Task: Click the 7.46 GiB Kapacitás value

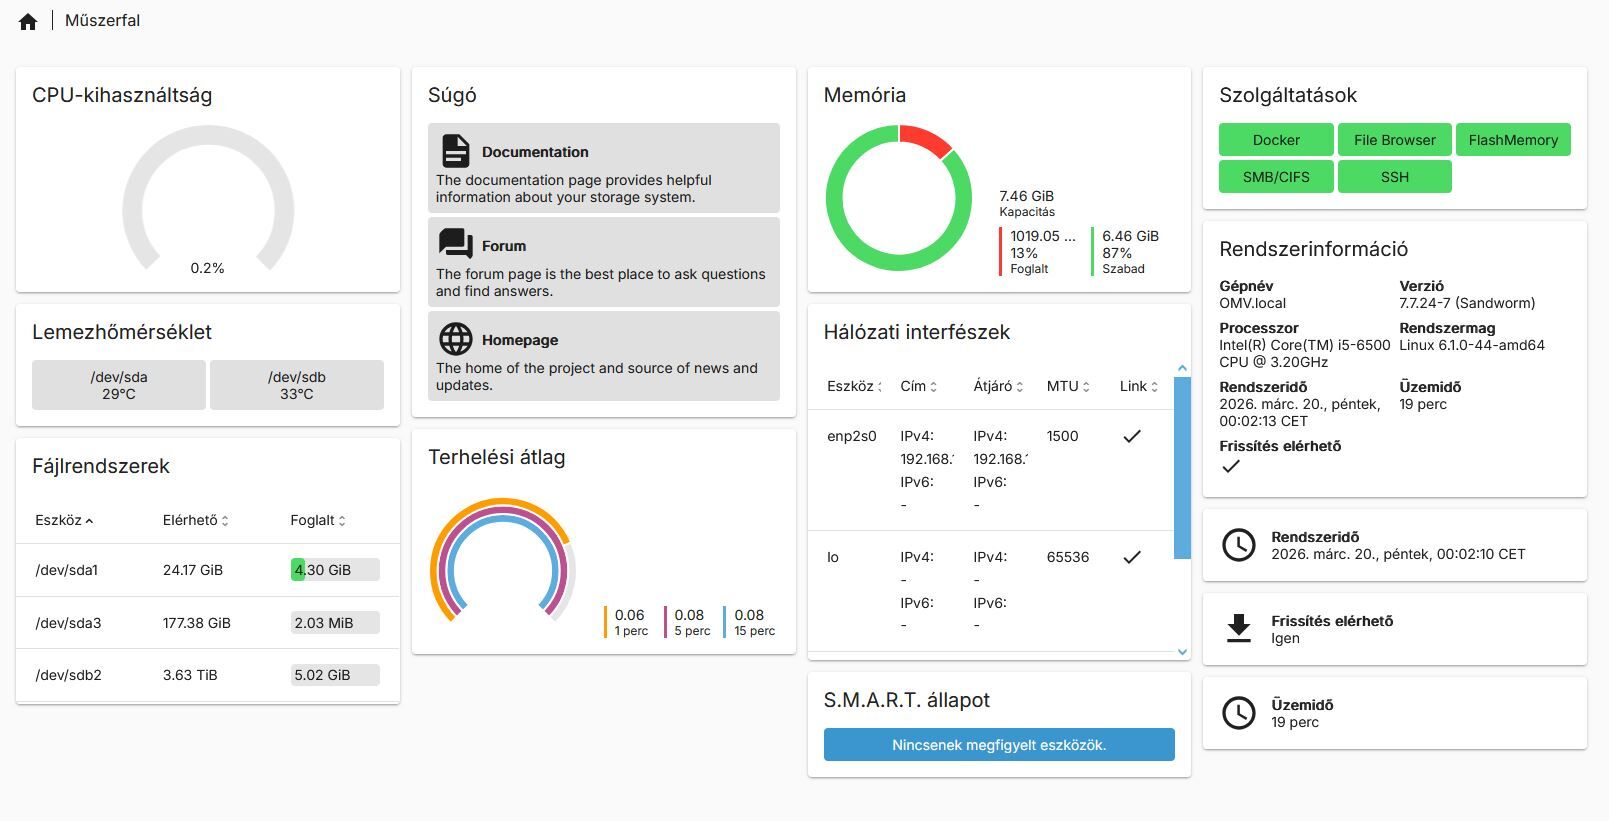Action: [1027, 196]
